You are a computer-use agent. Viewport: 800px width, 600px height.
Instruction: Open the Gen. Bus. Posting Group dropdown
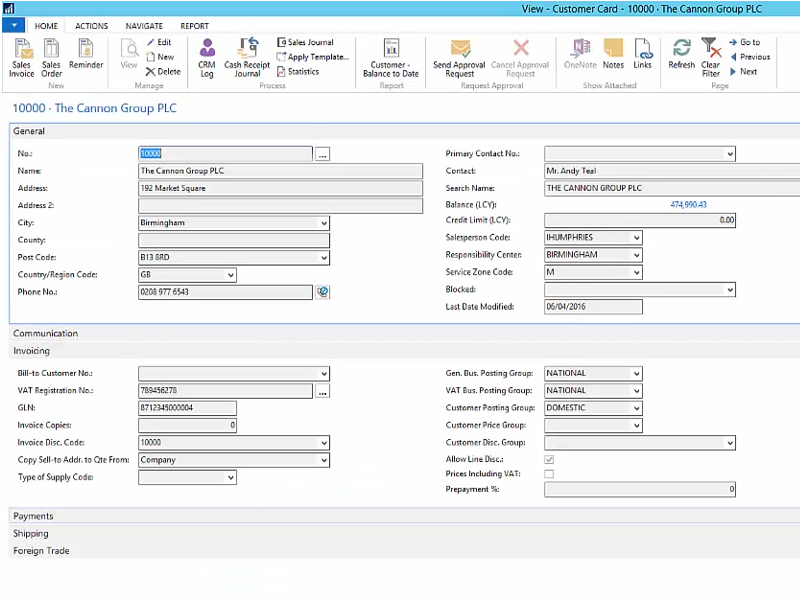(637, 373)
